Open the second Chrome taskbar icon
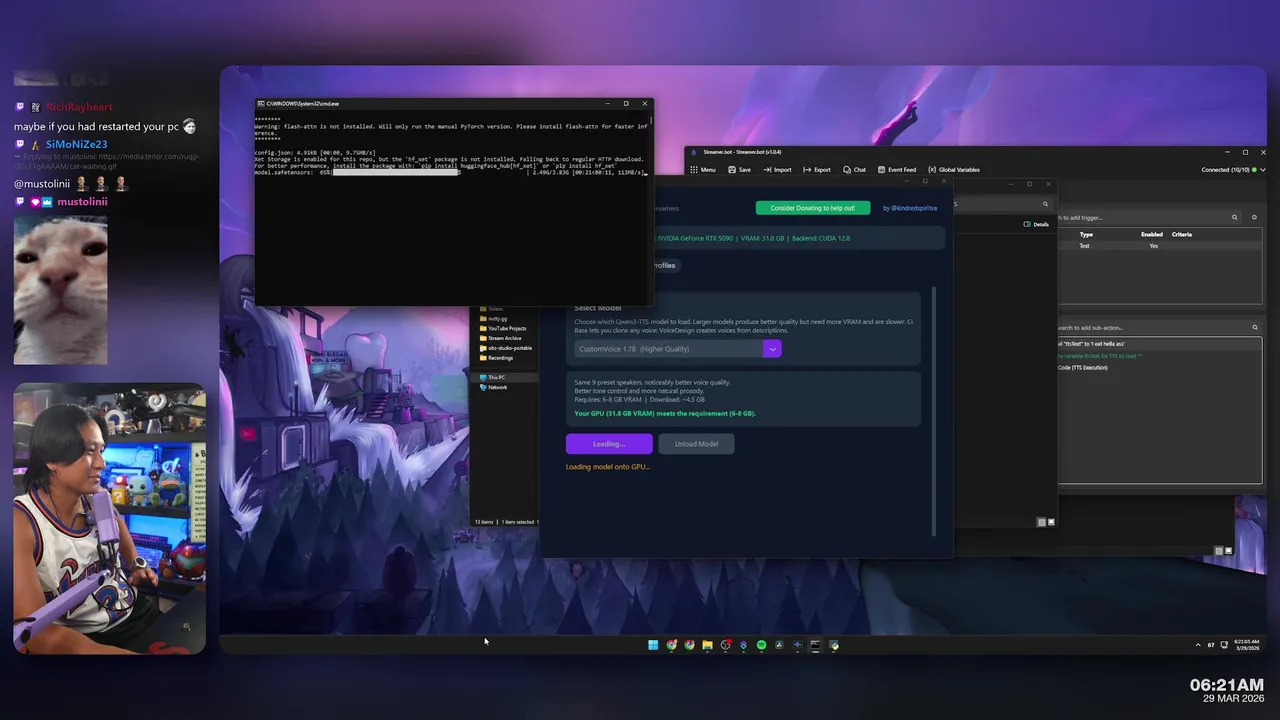Screen dimensions: 1280x720 [689, 645]
